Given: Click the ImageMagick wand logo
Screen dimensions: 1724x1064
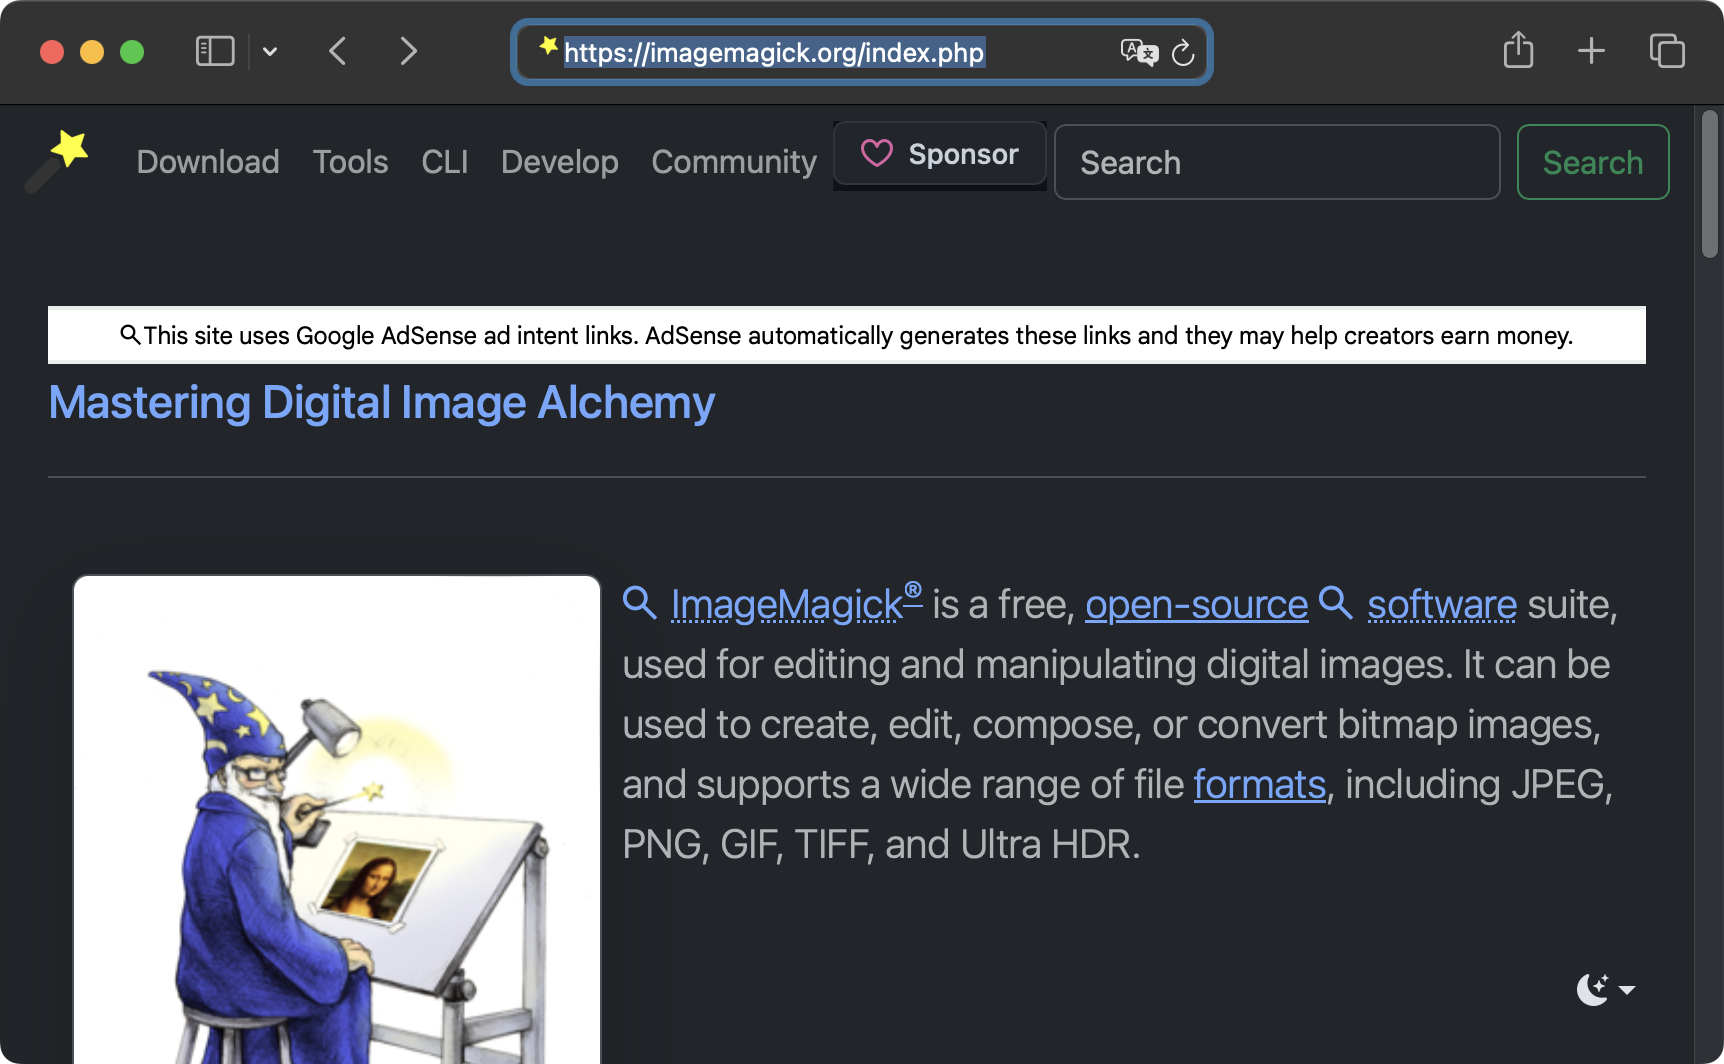Looking at the screenshot, I should click(x=57, y=160).
